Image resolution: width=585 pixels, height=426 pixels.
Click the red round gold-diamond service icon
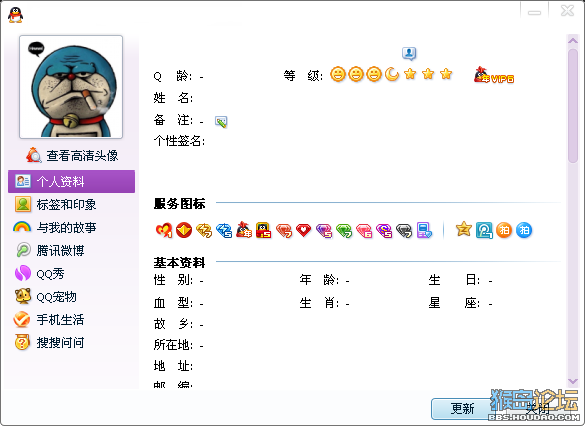pyautogui.click(x=184, y=230)
